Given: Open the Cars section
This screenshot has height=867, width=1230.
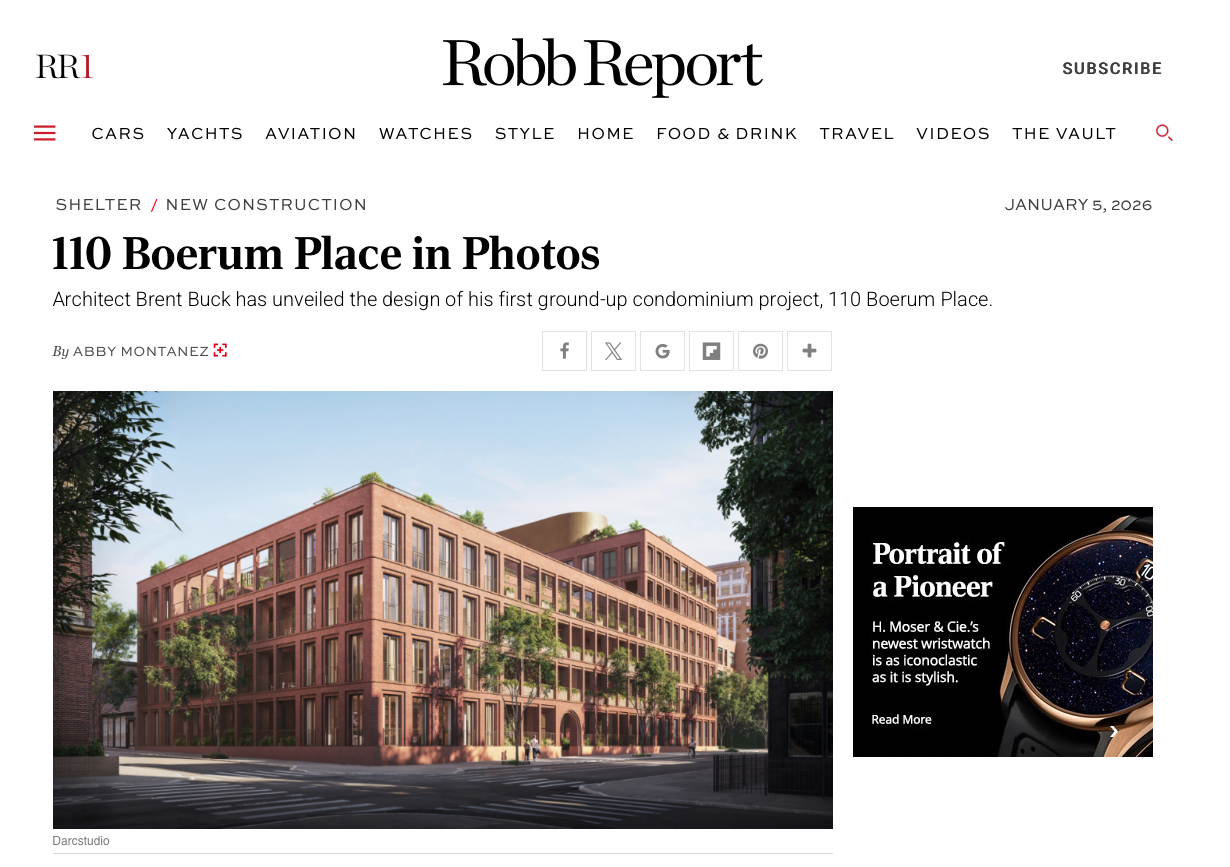Looking at the screenshot, I should (x=118, y=133).
